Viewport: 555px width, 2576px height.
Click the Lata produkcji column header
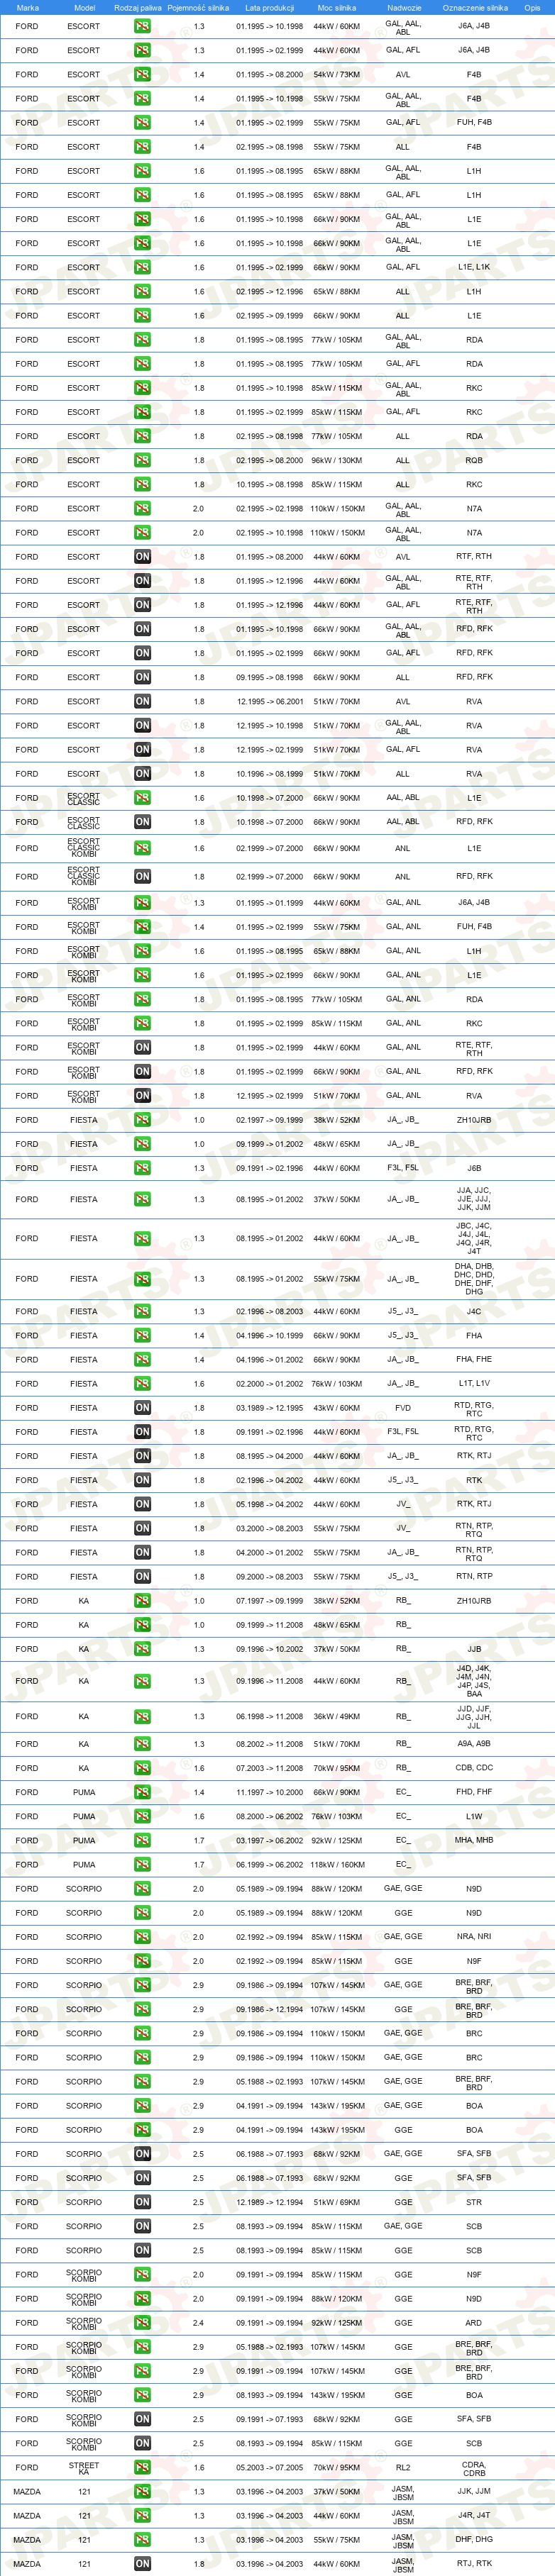pyautogui.click(x=270, y=7)
